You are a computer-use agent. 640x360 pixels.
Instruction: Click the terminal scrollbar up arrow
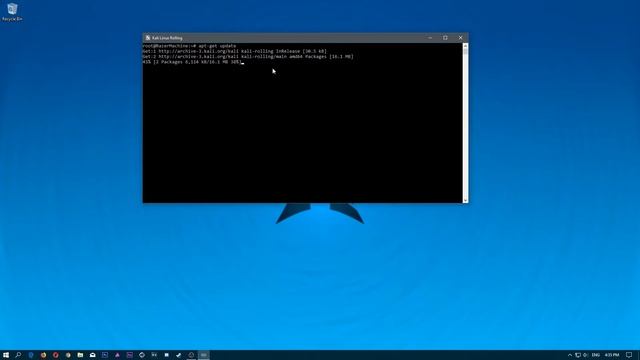click(x=465, y=46)
